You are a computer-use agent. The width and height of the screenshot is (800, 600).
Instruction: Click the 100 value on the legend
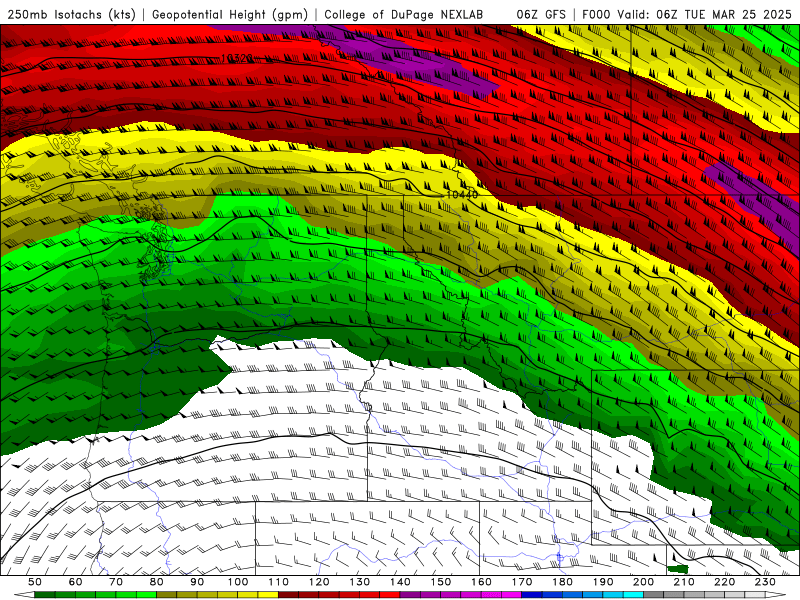coord(238,582)
